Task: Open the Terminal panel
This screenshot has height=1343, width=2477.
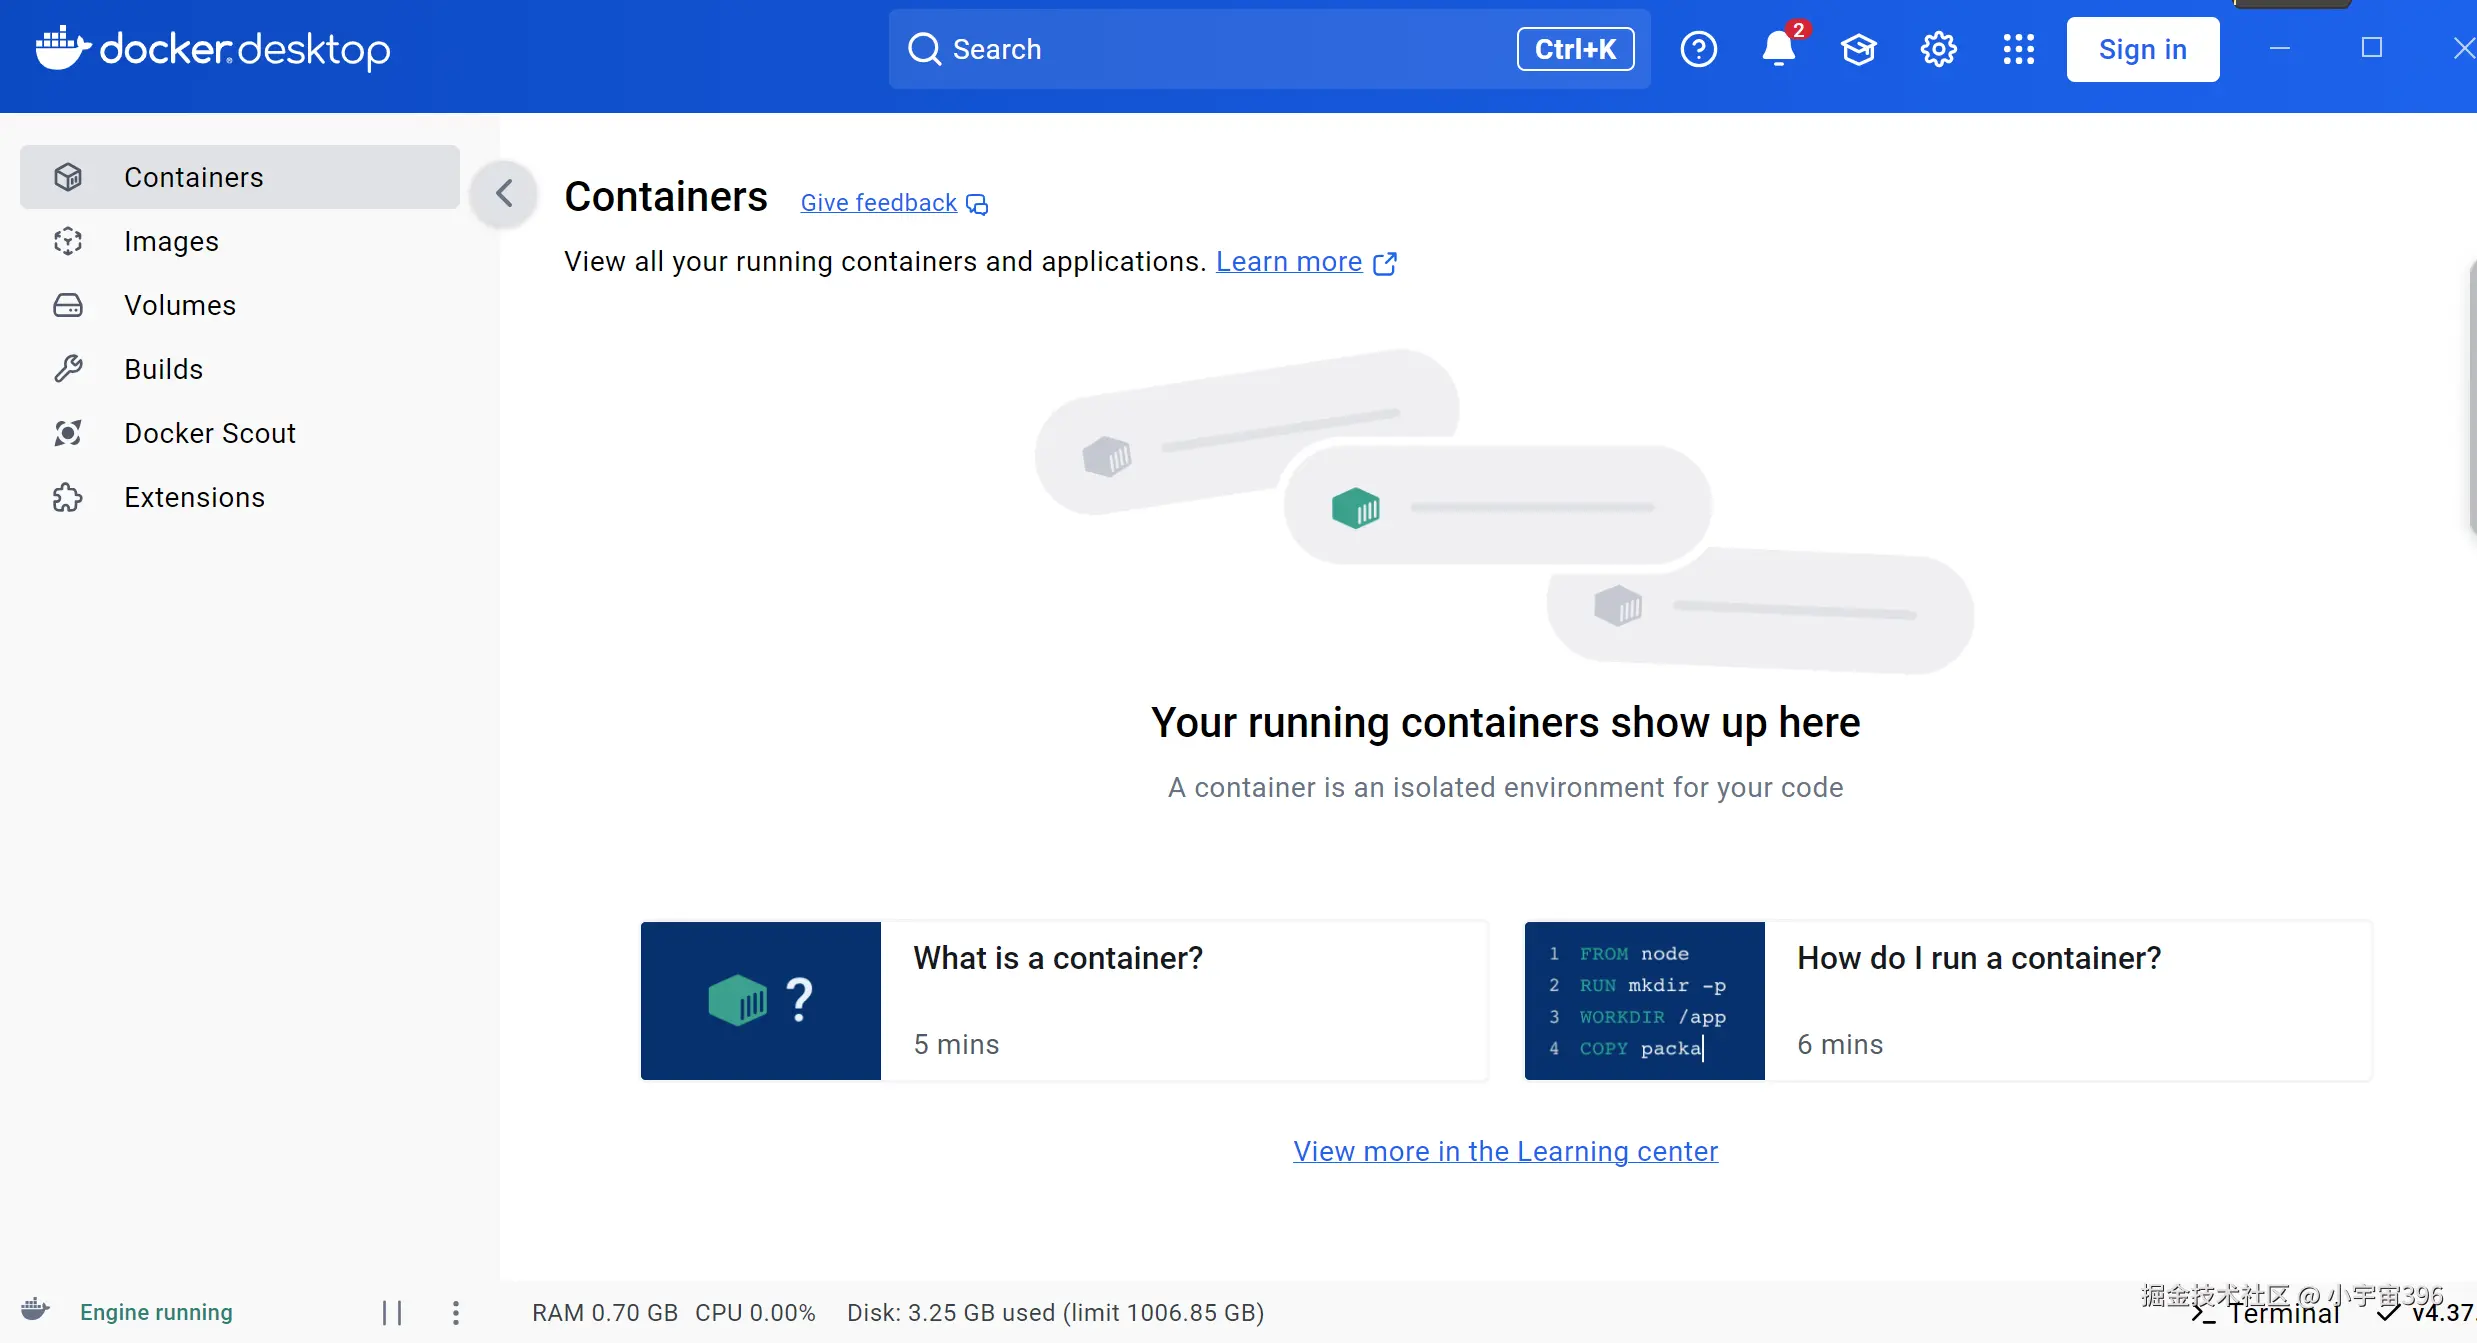Action: (2266, 1314)
